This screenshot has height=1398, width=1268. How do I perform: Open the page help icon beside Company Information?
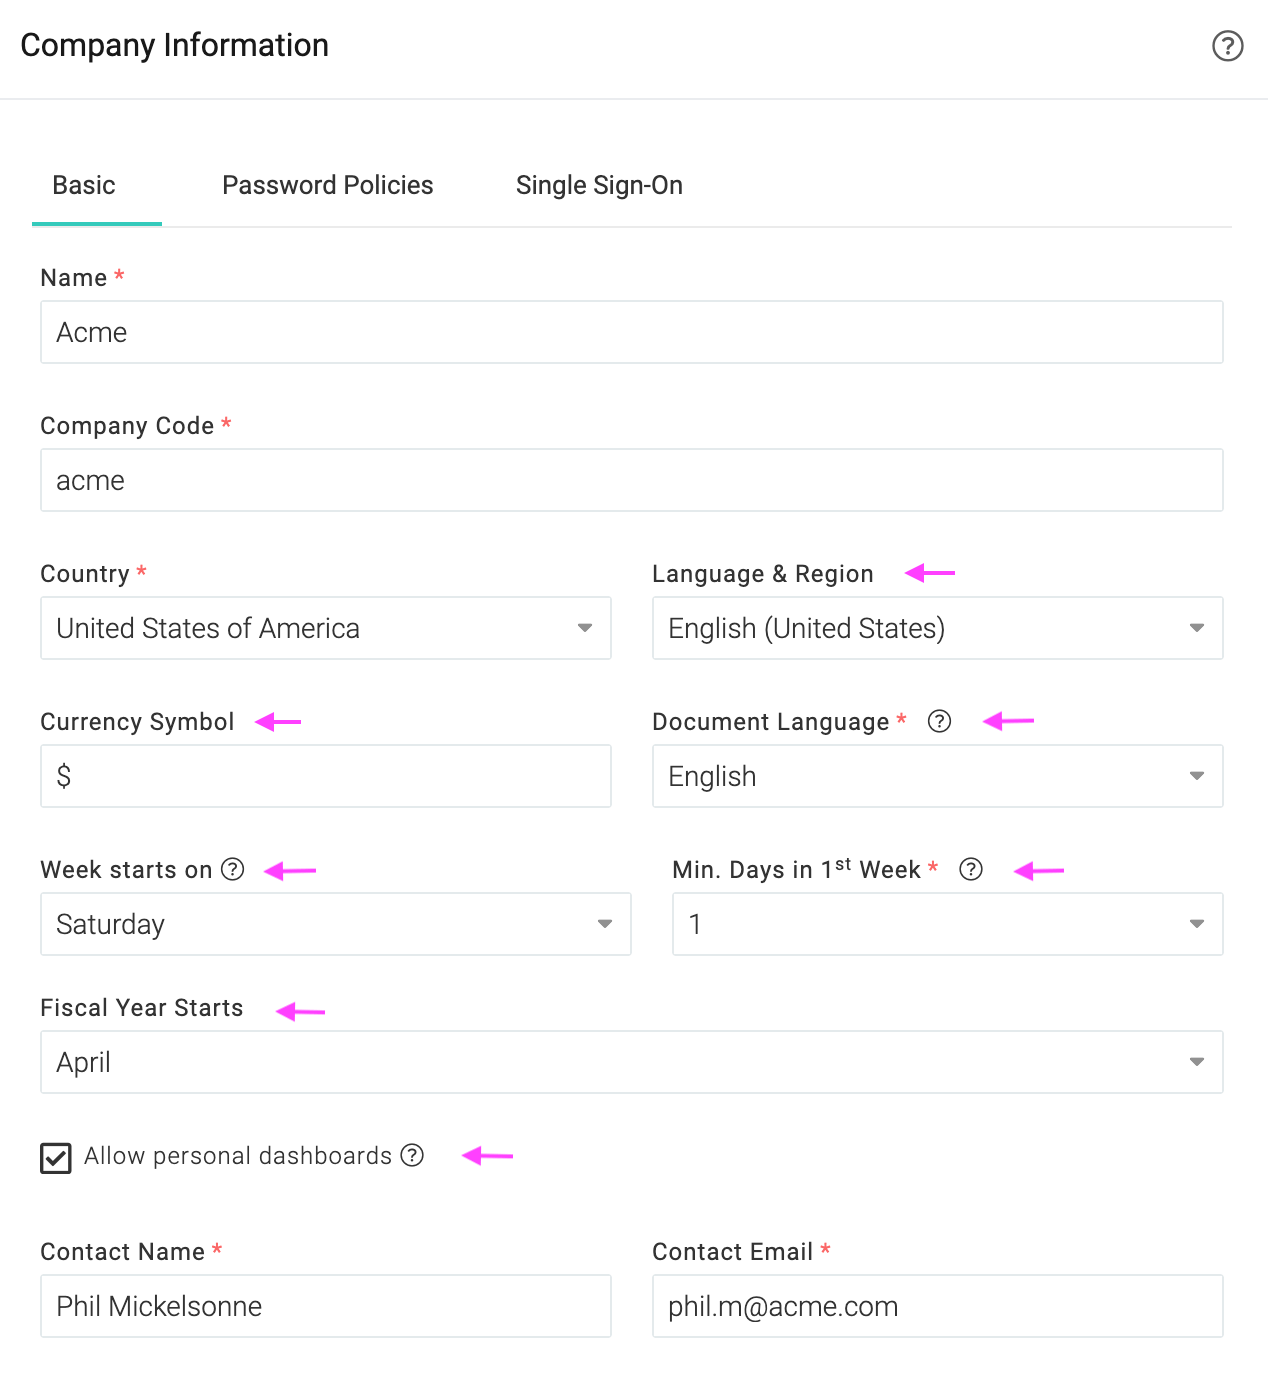(x=1227, y=46)
